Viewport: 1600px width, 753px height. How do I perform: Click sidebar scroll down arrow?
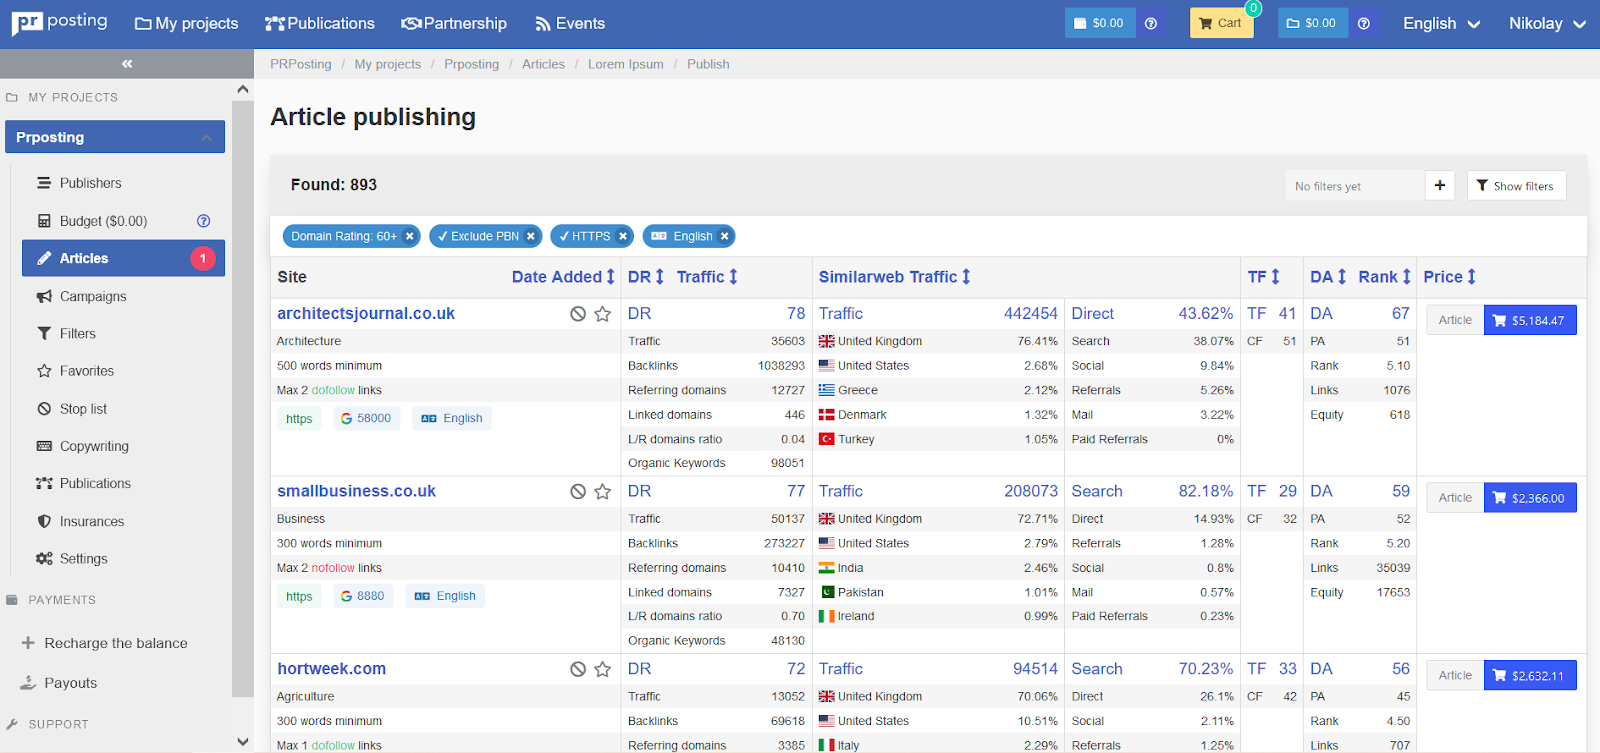(x=243, y=742)
